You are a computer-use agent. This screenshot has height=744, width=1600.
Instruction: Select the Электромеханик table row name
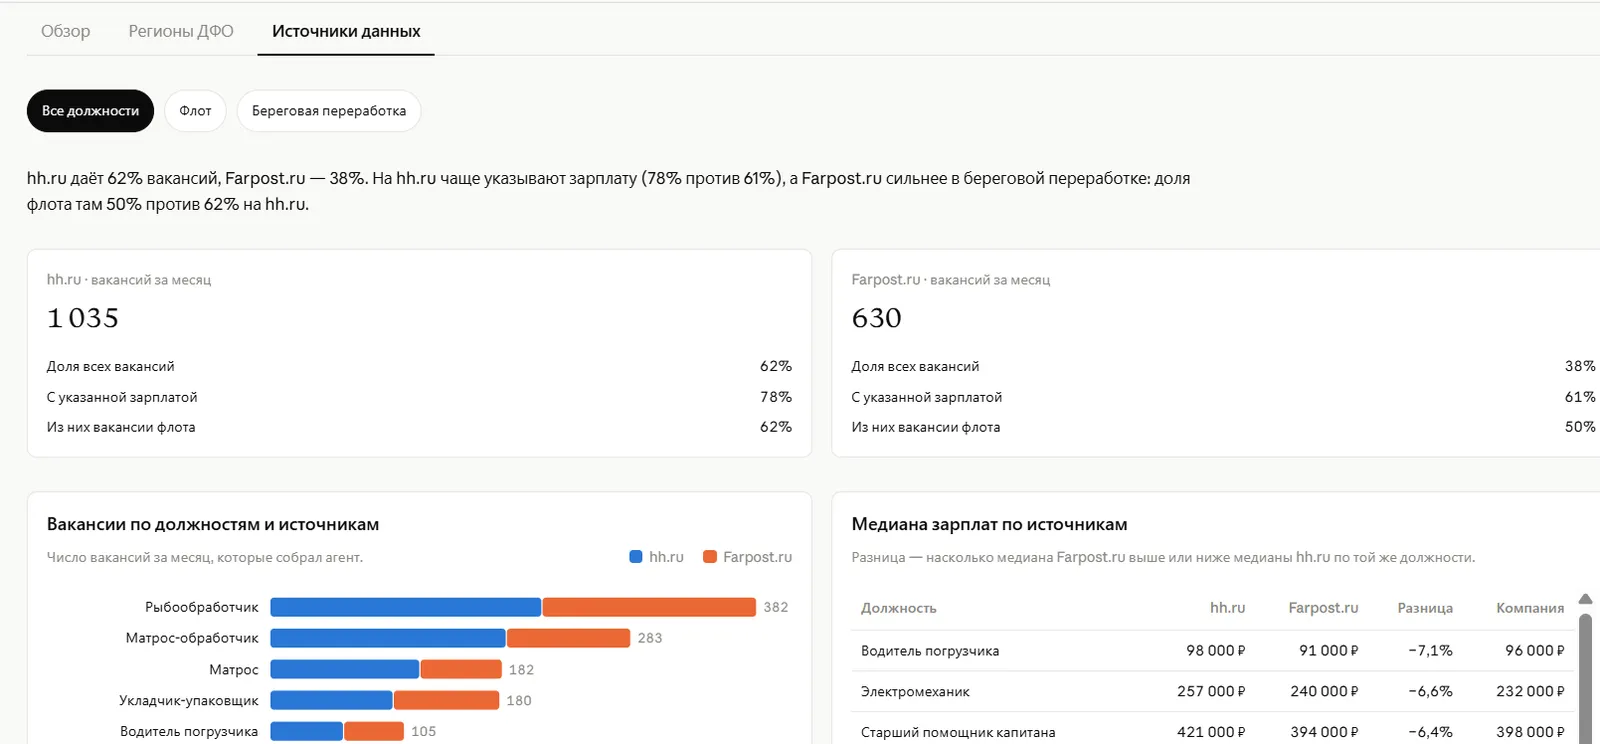click(915, 691)
